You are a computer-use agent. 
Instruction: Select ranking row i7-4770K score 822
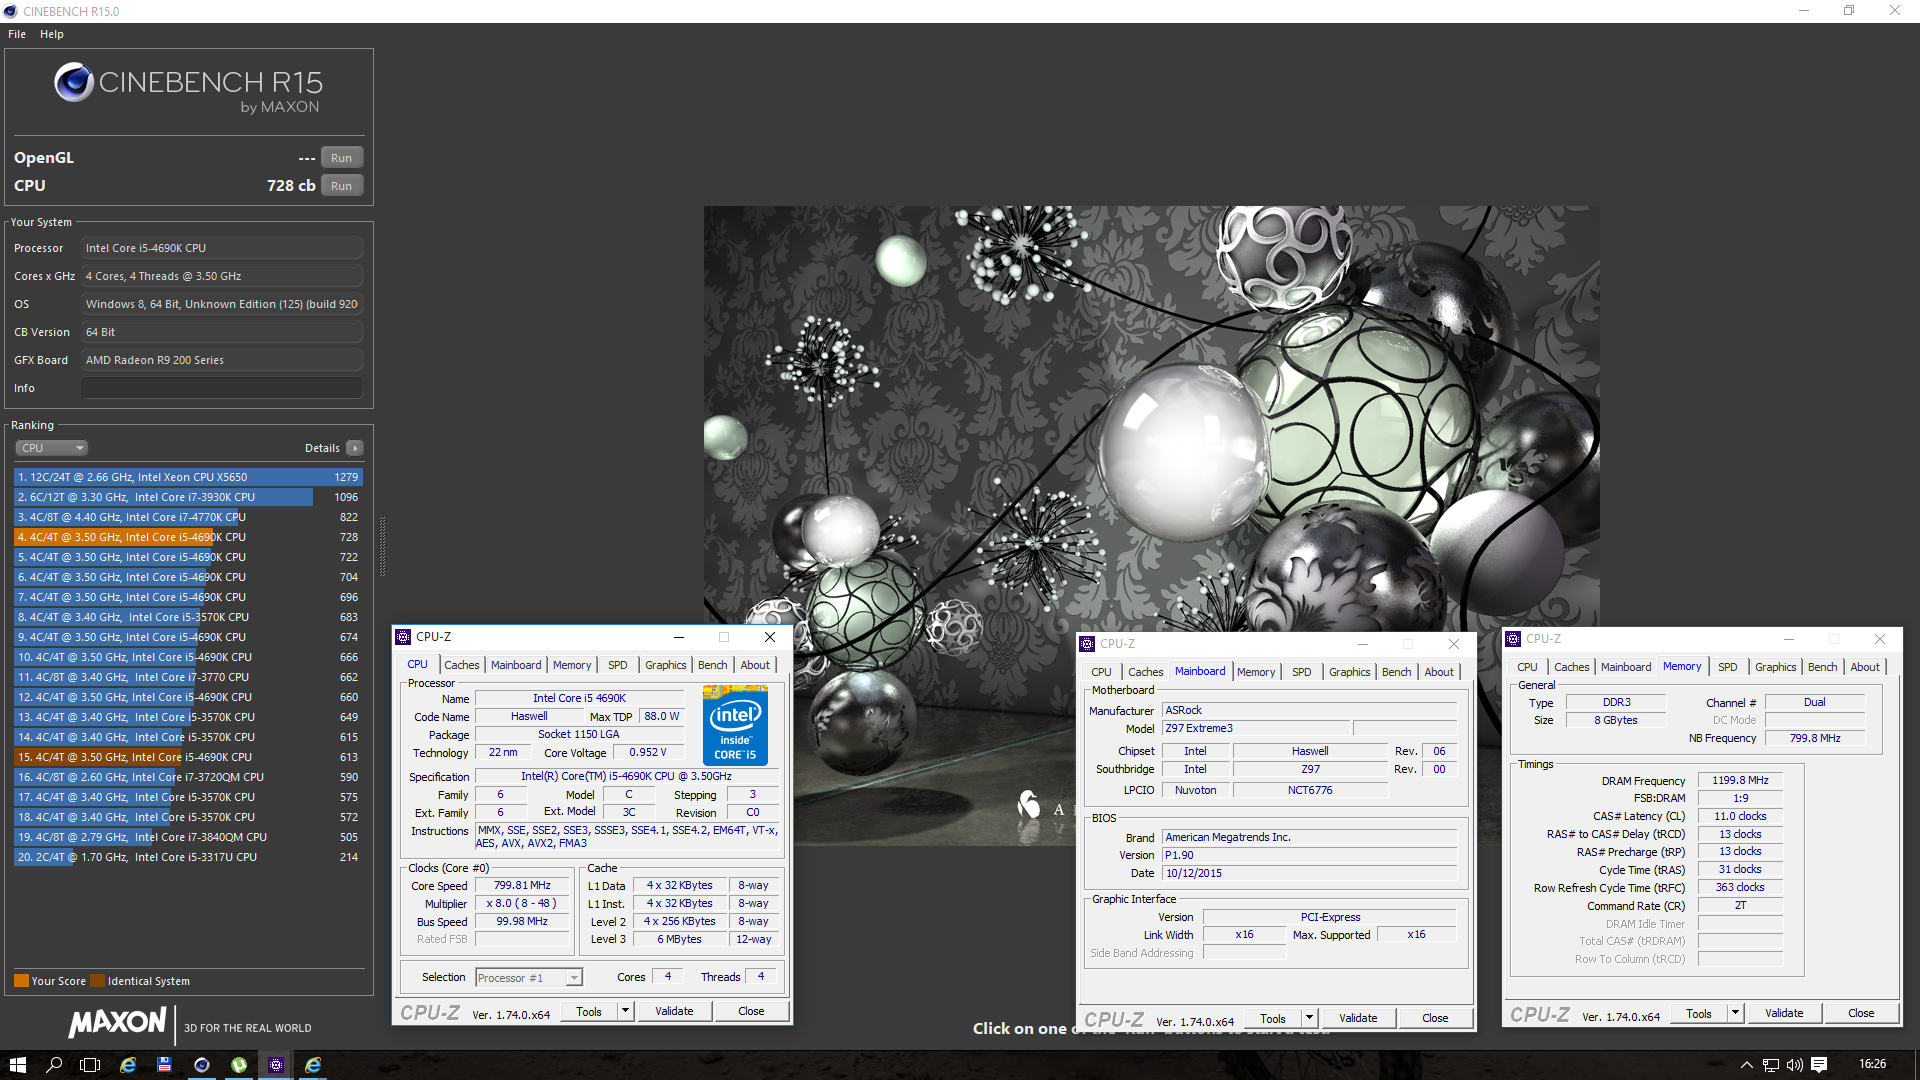point(188,517)
